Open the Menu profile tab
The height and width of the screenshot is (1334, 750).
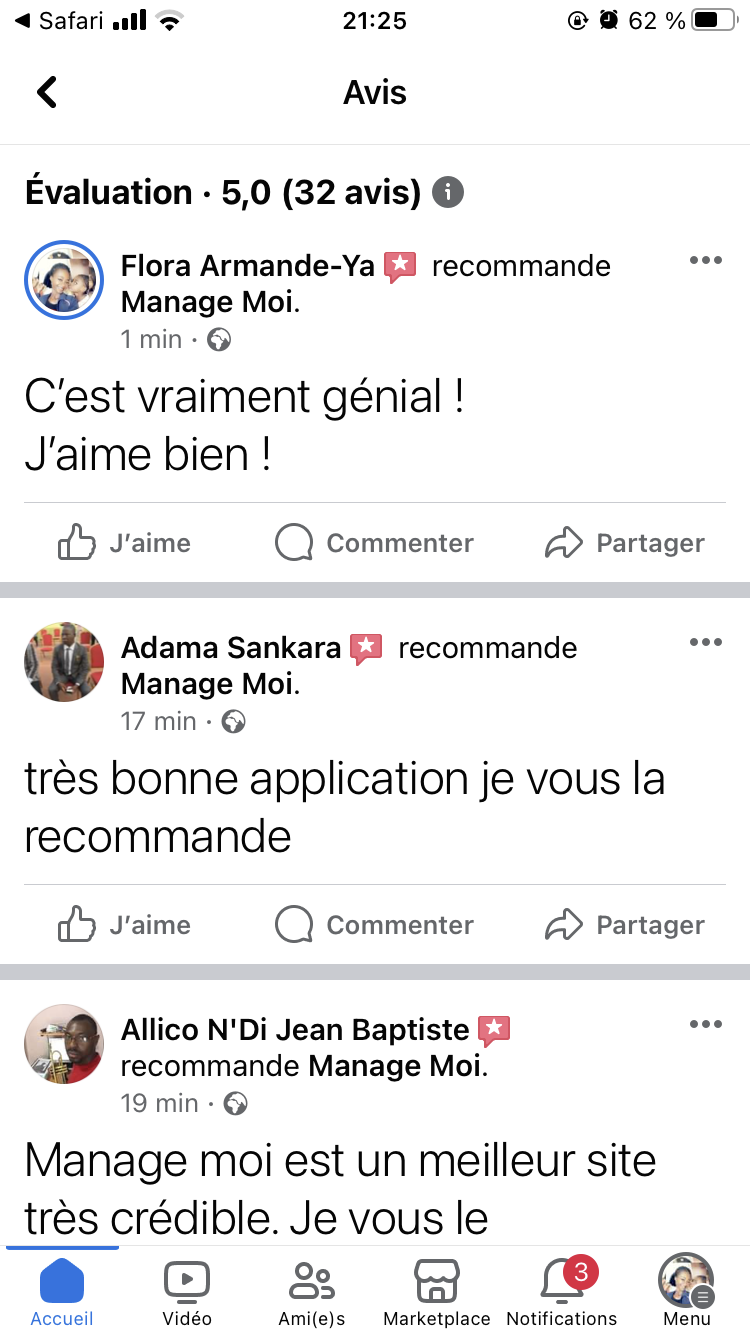[x=686, y=1292]
